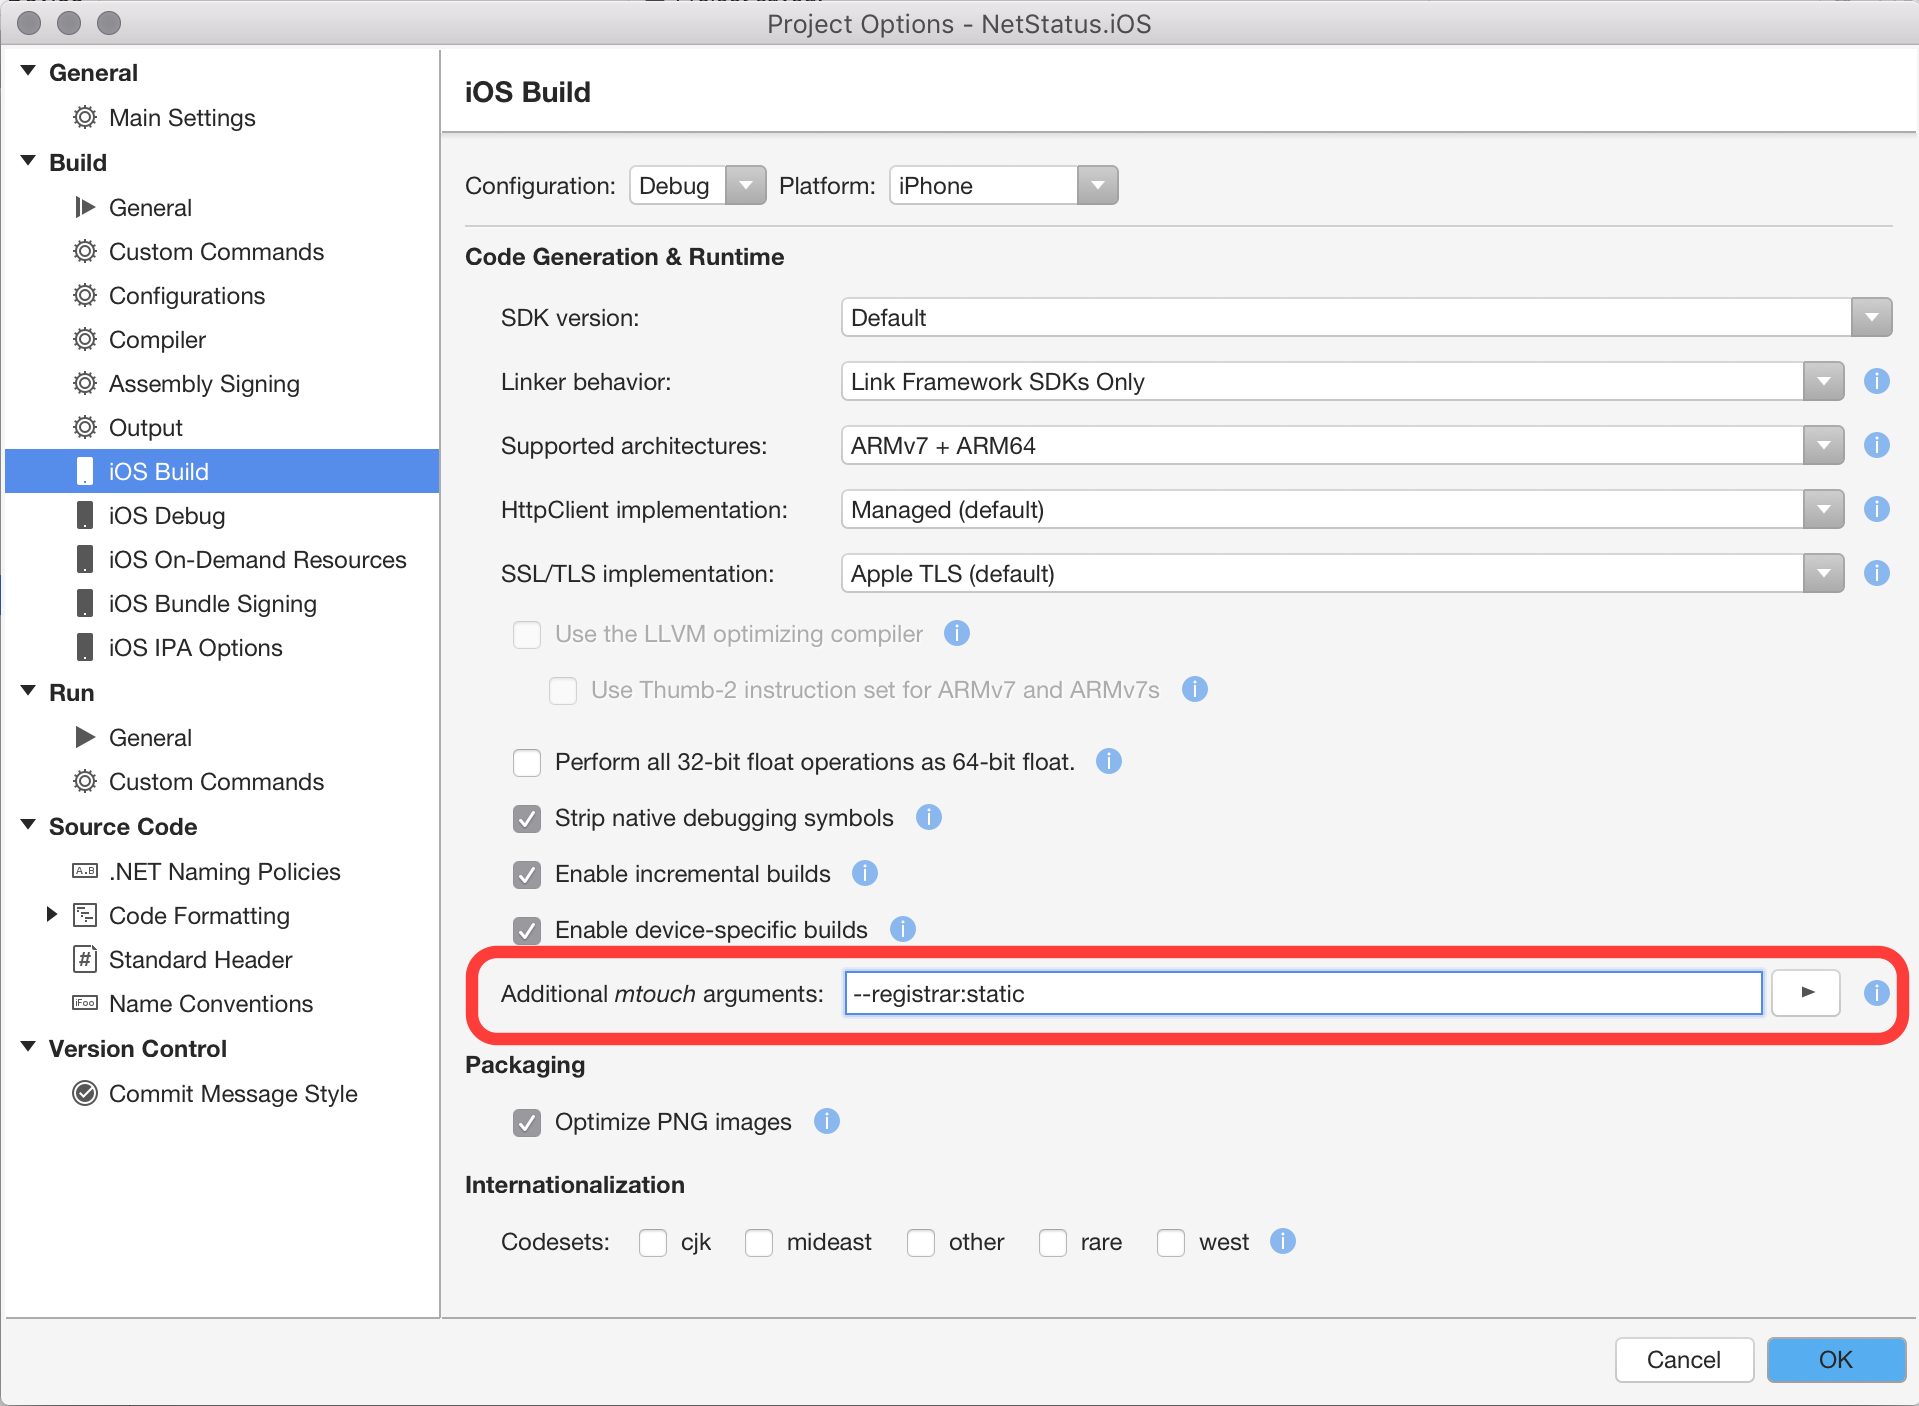Click the info icon next to Linker behavior

coord(1877,381)
